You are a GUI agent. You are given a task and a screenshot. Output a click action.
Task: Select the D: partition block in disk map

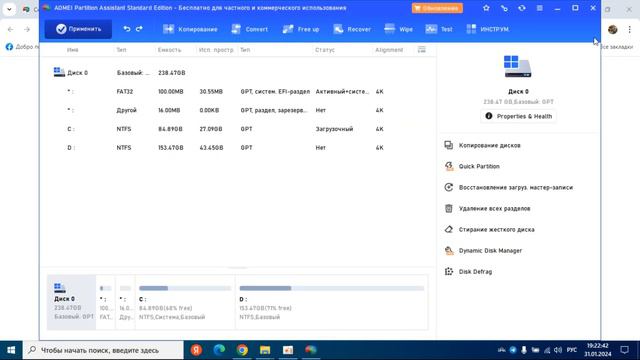[331, 302]
